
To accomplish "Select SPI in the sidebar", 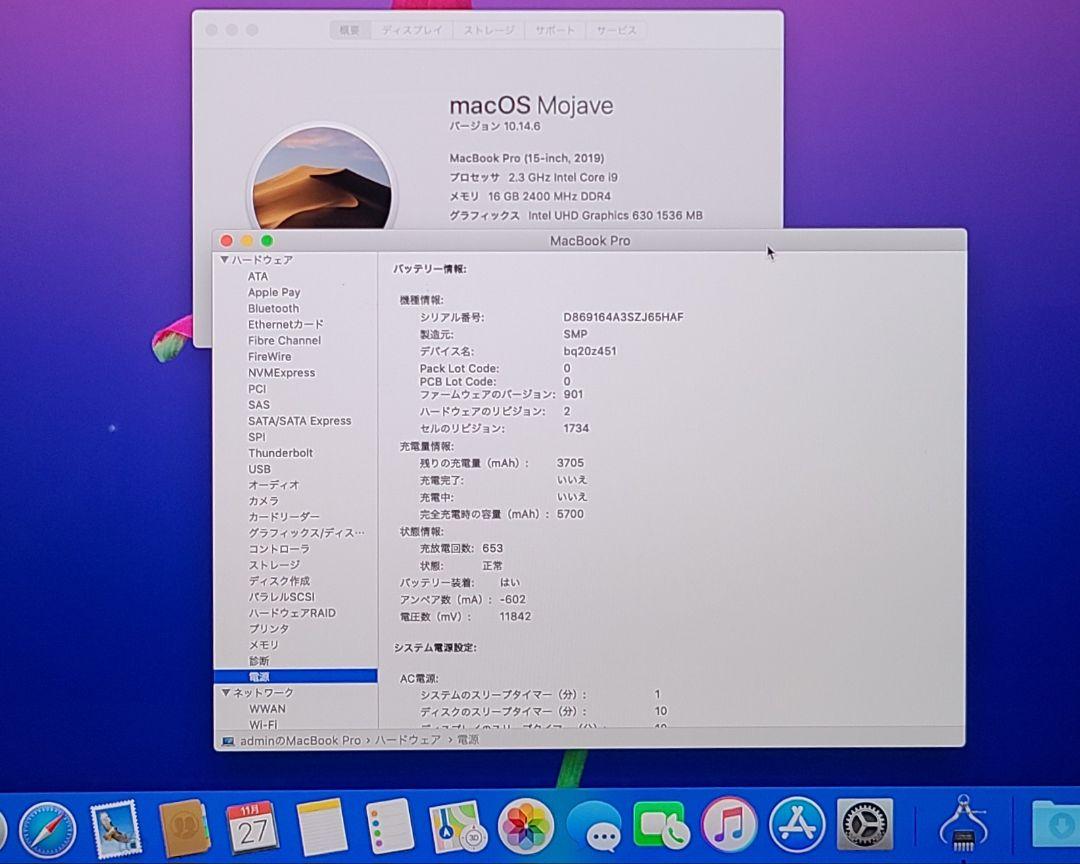I will 256,437.
